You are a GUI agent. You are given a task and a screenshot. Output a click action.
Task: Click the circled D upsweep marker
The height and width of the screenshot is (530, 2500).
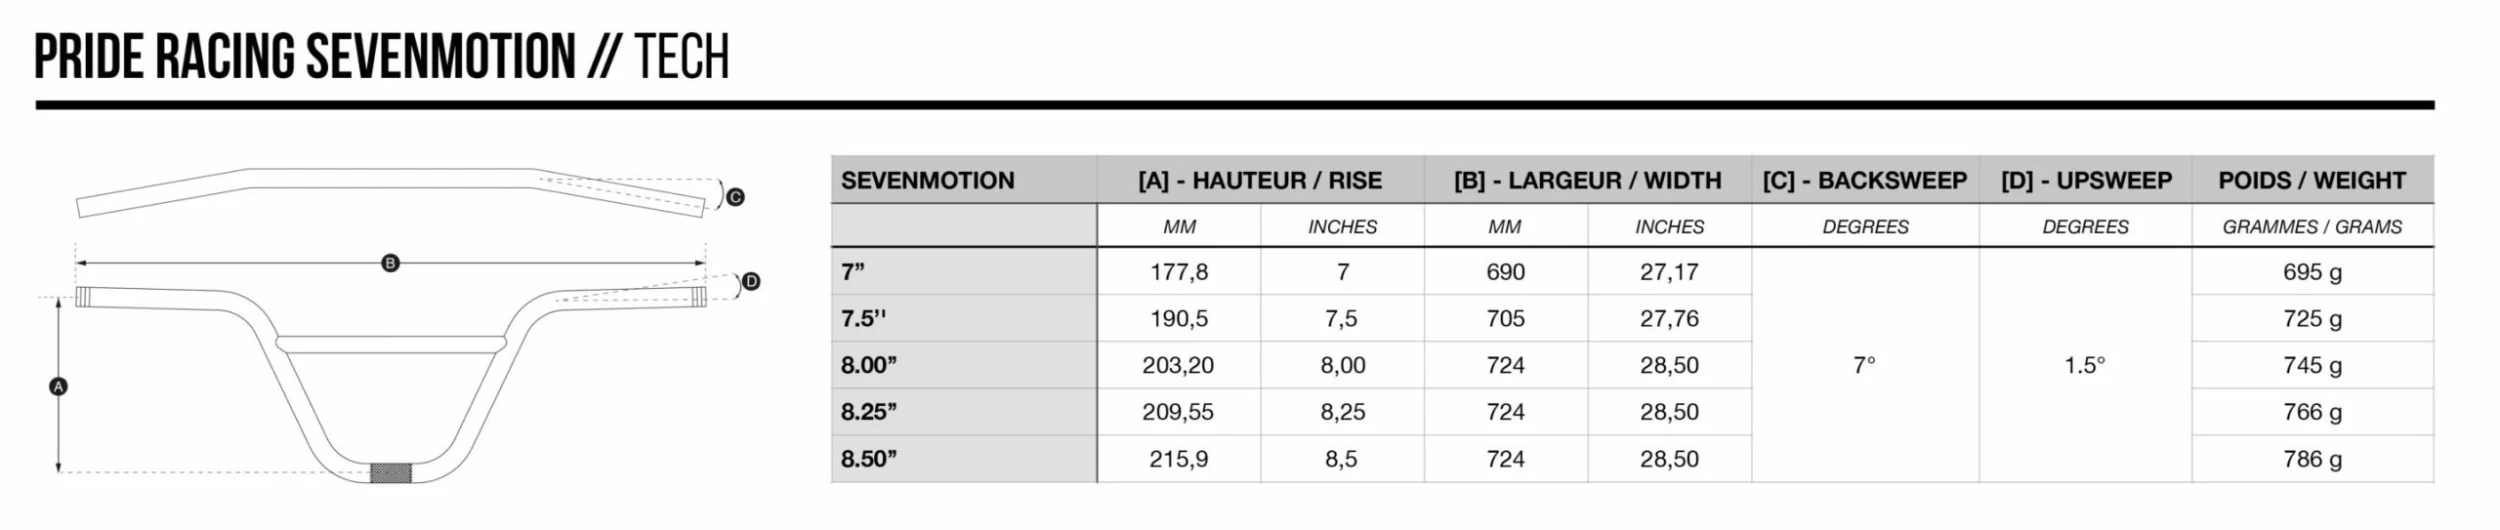click(751, 282)
